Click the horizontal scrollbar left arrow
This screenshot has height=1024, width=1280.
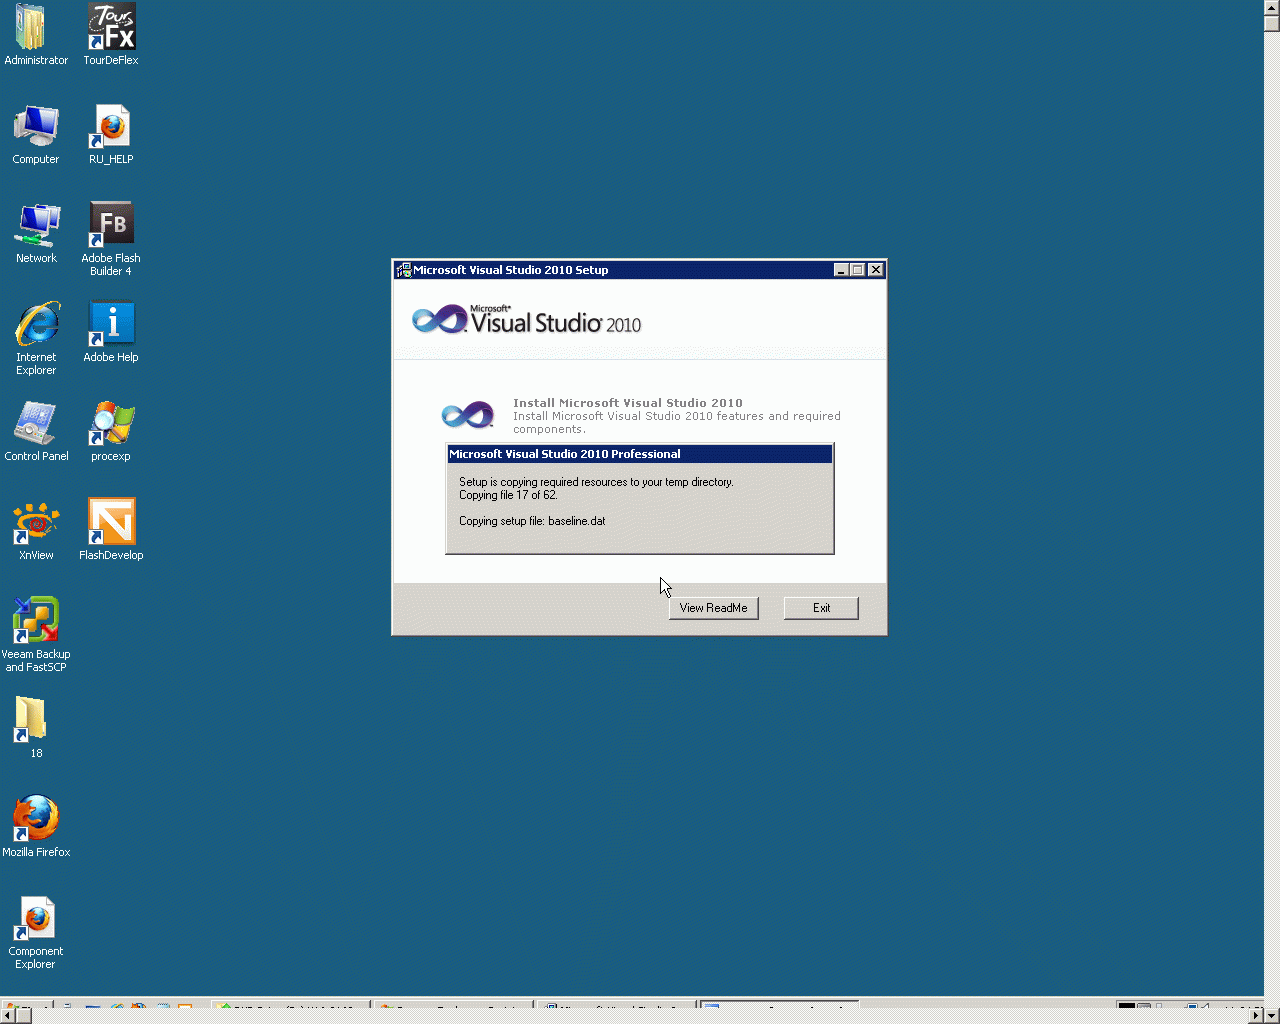point(8,1016)
